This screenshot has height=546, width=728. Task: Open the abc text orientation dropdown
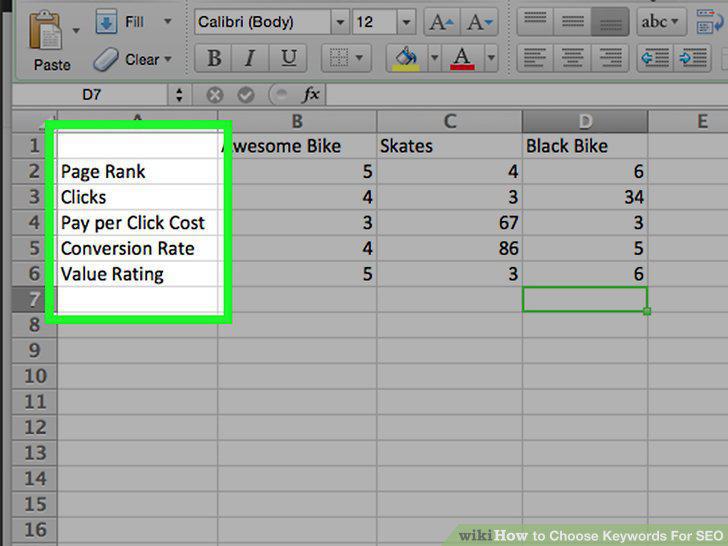click(661, 22)
